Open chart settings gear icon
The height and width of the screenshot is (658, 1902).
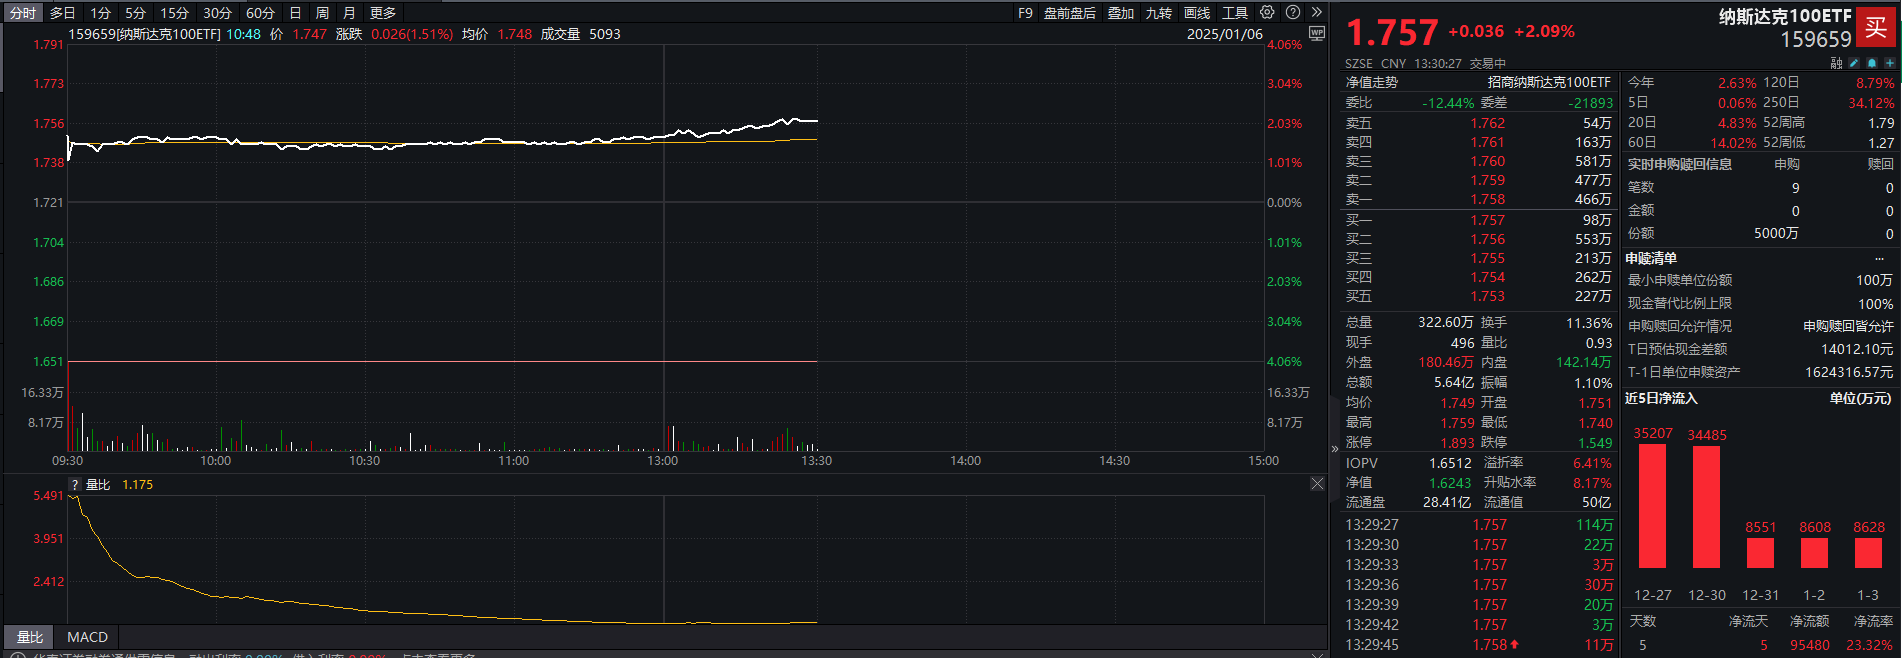1267,12
